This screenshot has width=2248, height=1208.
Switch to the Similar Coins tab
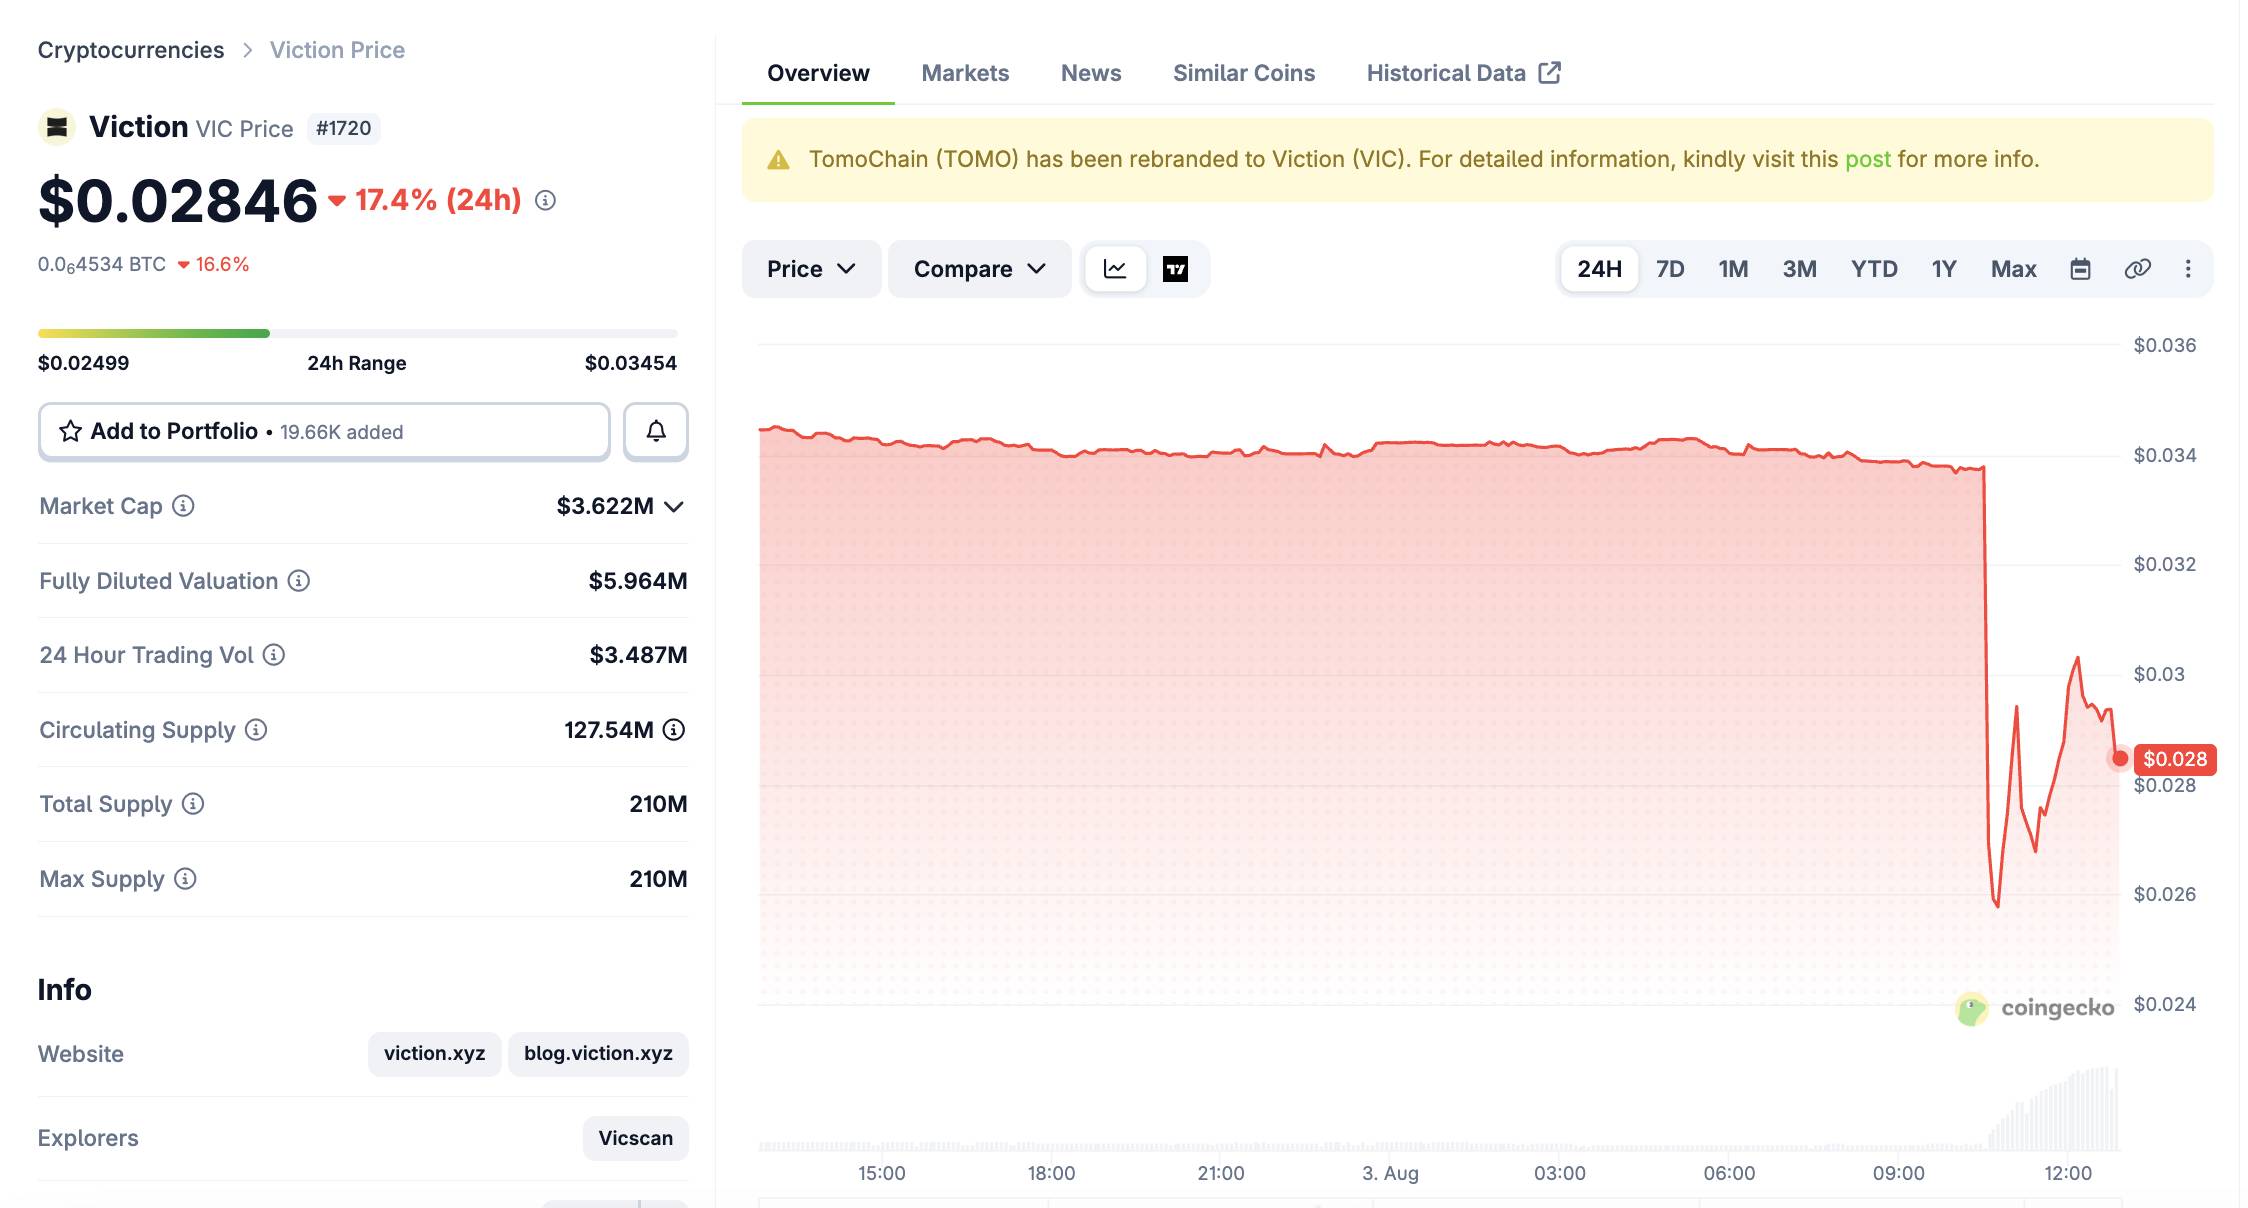[1243, 73]
